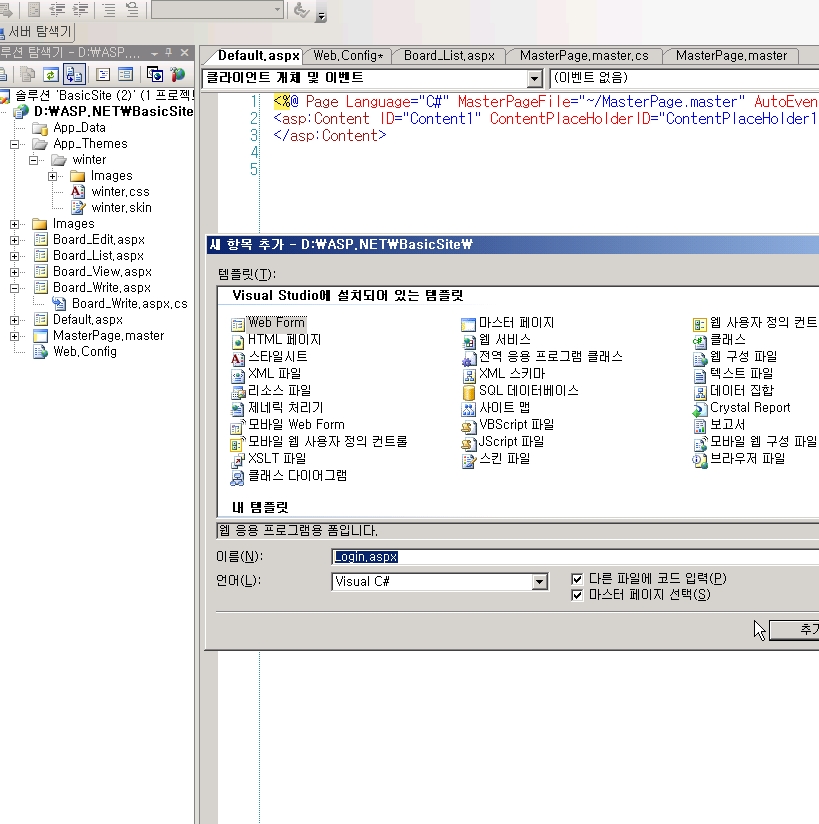The width and height of the screenshot is (819, 824).
Task: Expand the Board_Edit.aspx node
Action: [15, 240]
